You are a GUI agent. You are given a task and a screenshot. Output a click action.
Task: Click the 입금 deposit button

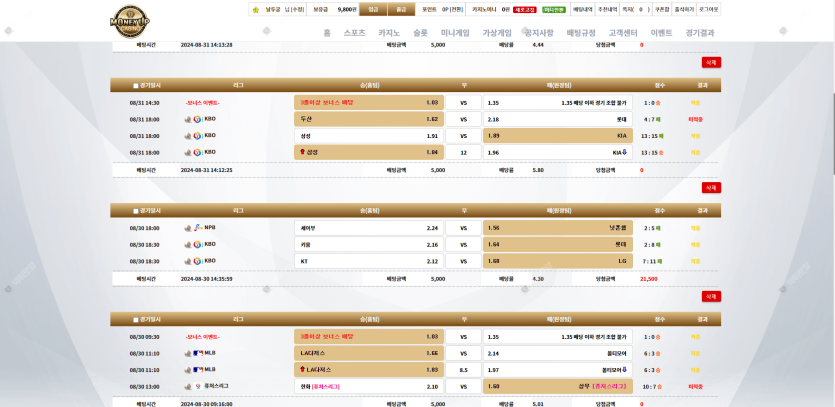pyautogui.click(x=373, y=10)
